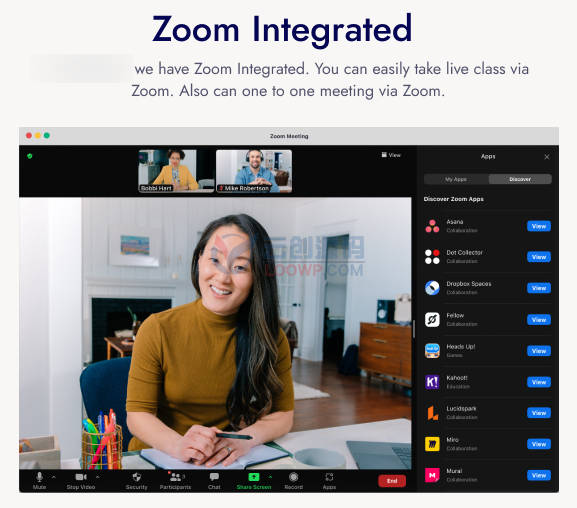Open the View layout menu
The image size is (577, 508).
click(391, 155)
